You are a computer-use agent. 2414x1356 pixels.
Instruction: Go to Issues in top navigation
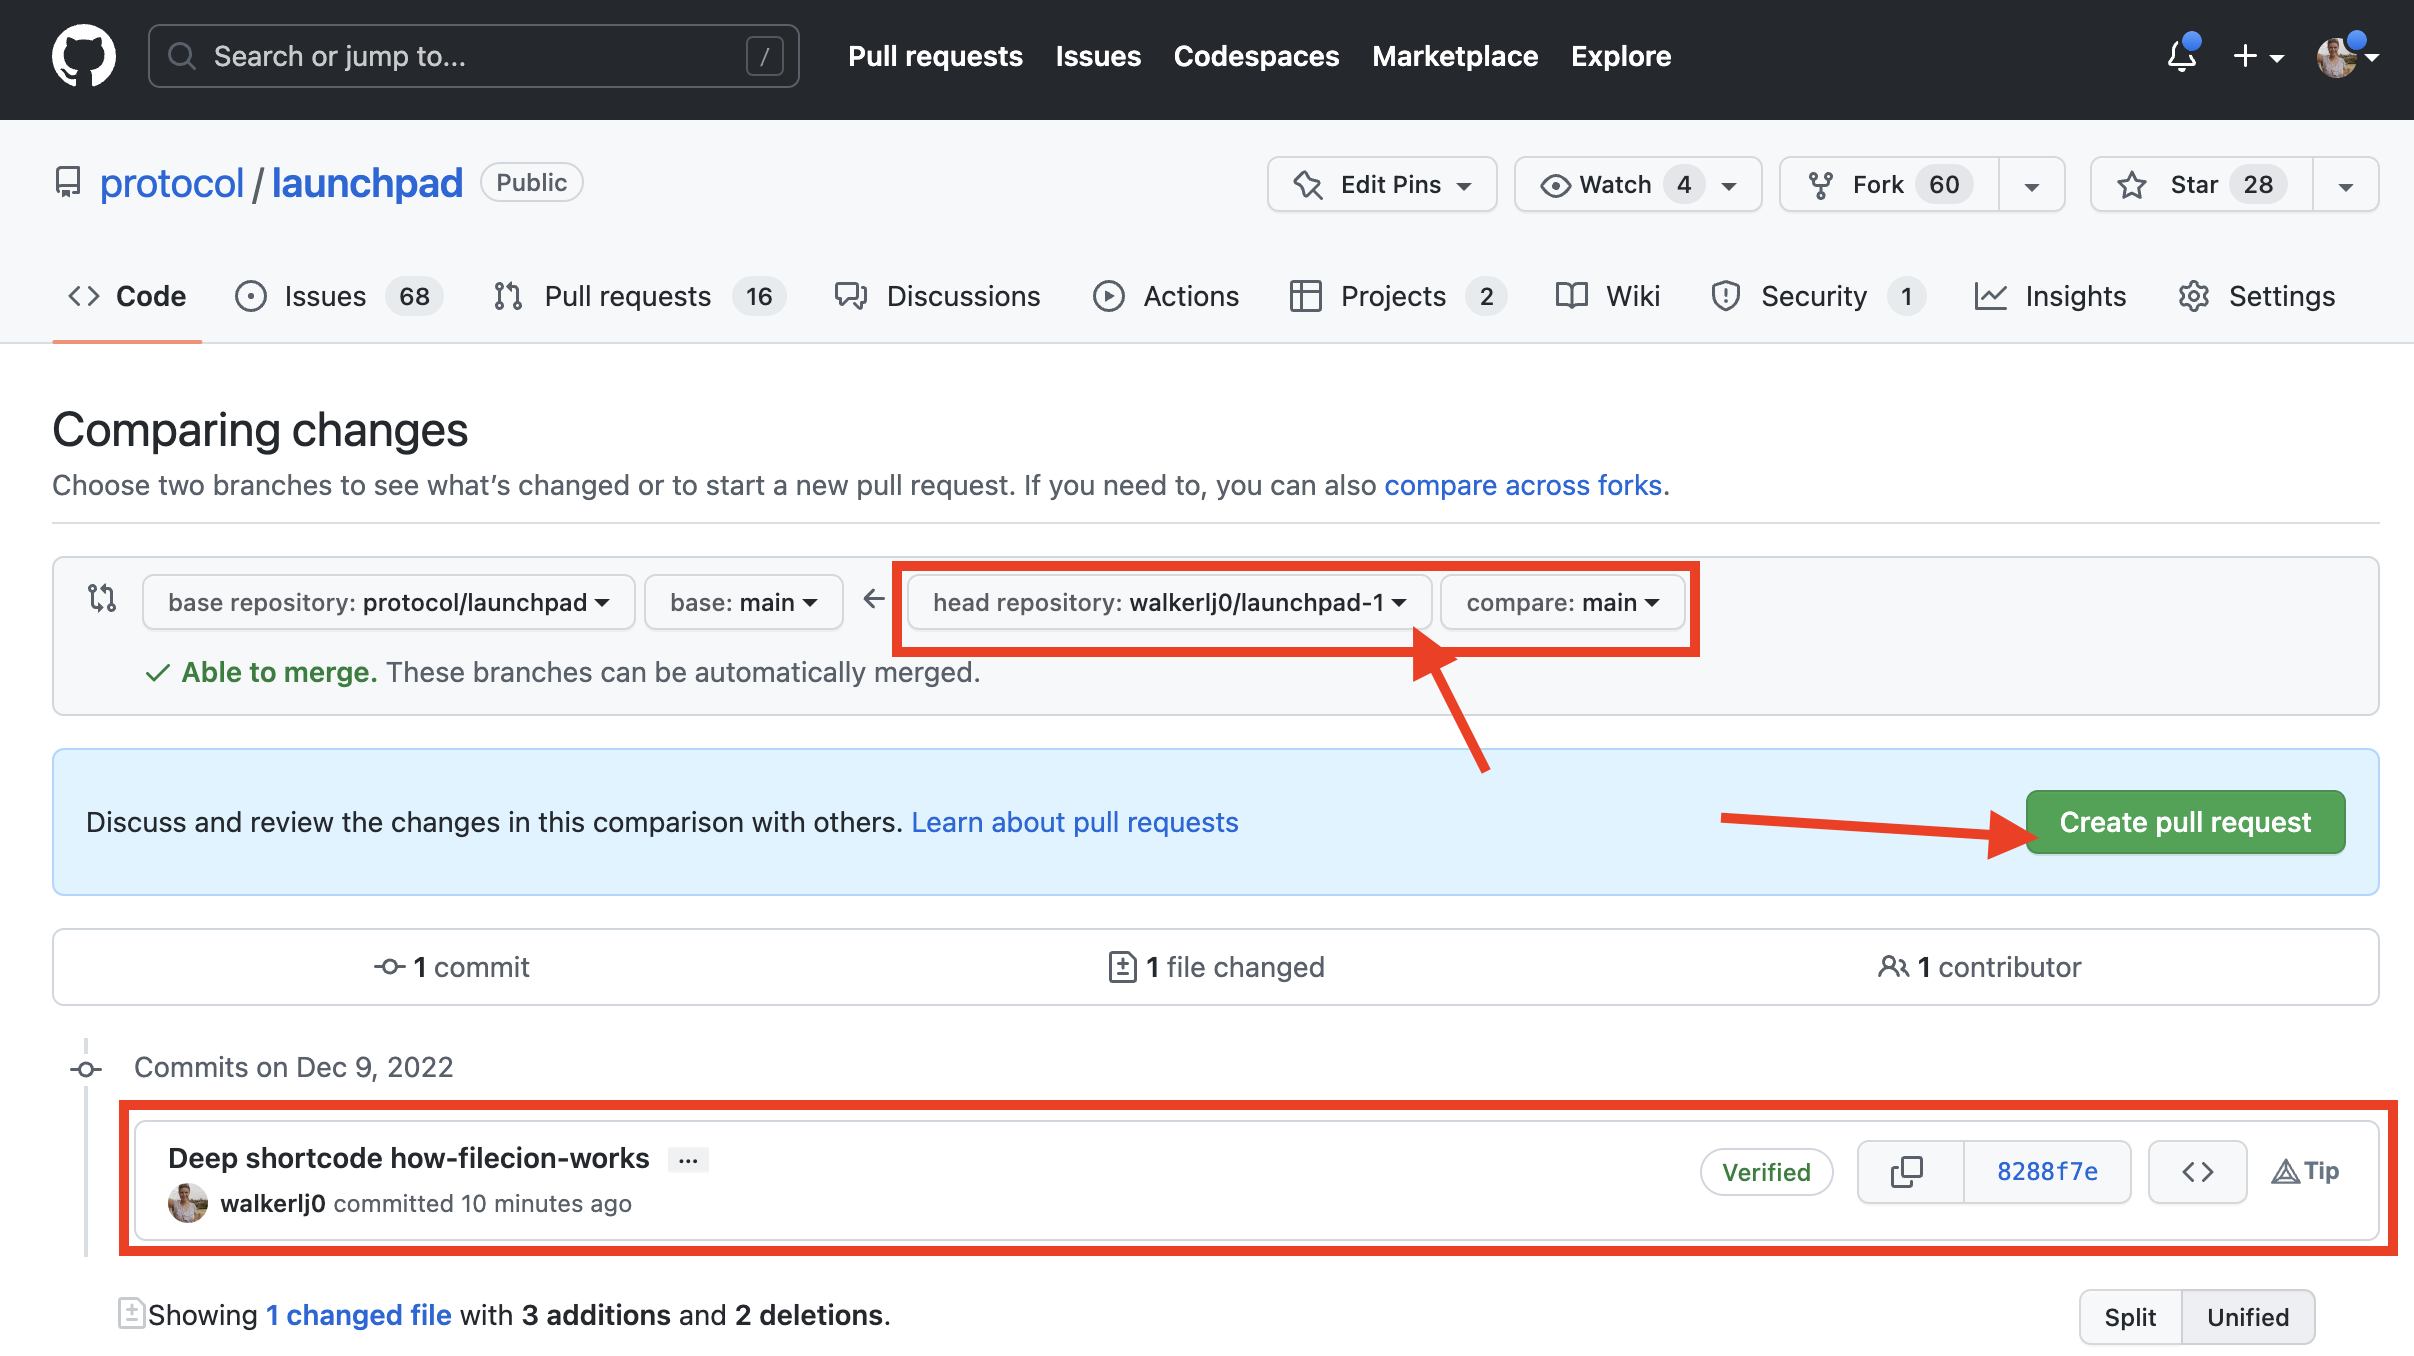pos(1098,56)
